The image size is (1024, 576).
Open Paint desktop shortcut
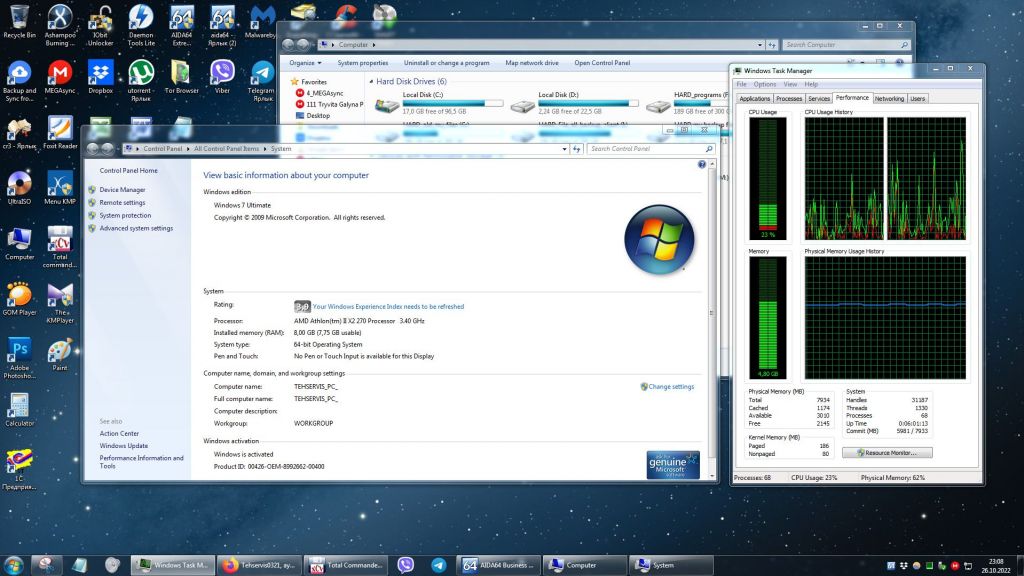click(x=59, y=355)
